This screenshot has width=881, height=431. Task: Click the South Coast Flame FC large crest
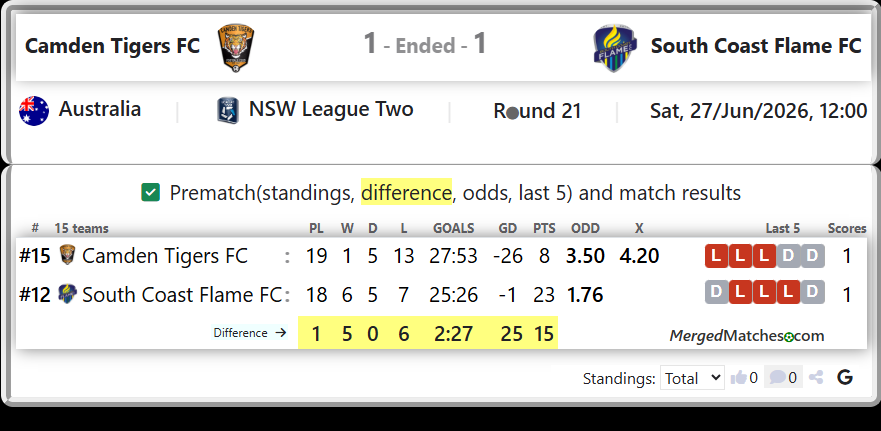[615, 48]
